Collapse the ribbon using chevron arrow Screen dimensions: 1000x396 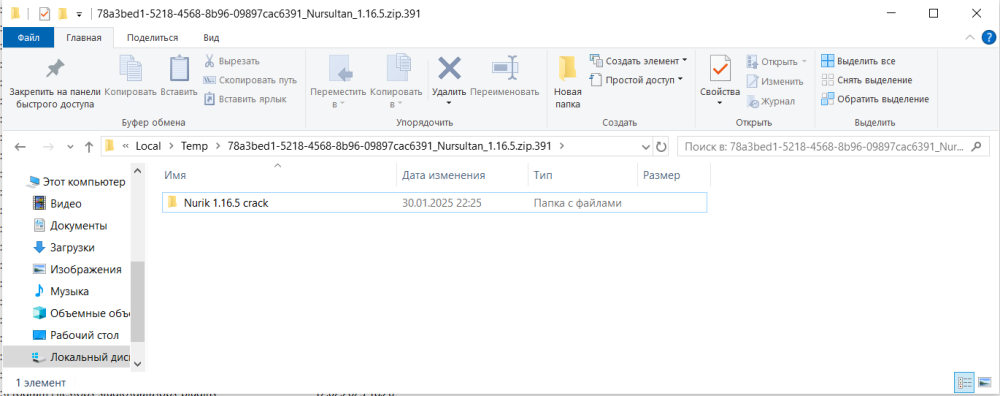point(969,38)
